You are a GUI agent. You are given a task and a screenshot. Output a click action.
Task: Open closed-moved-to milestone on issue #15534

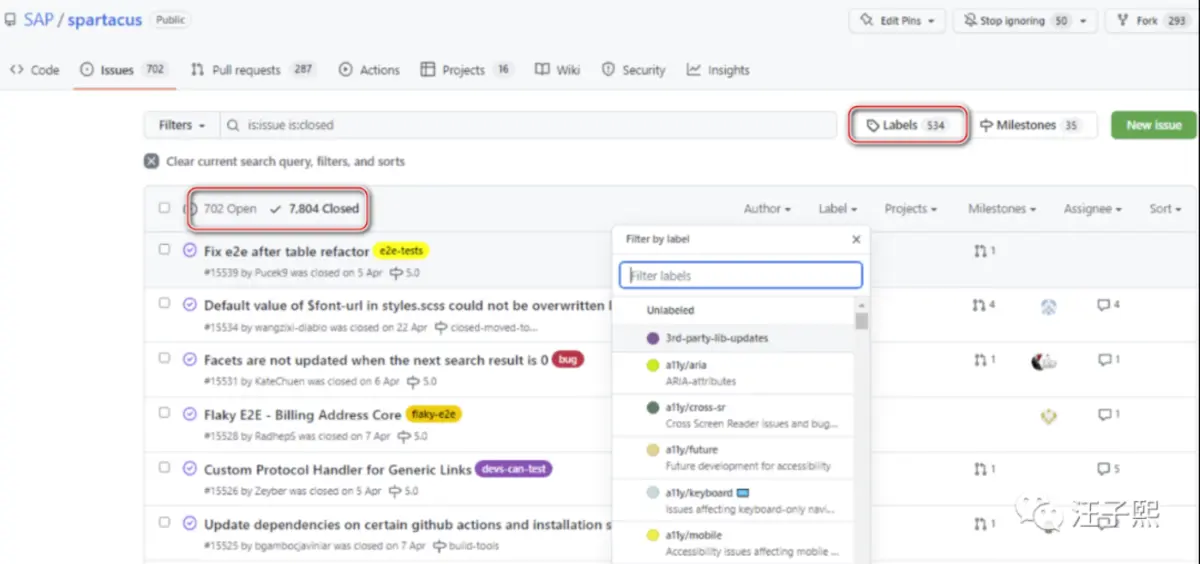pos(485,327)
